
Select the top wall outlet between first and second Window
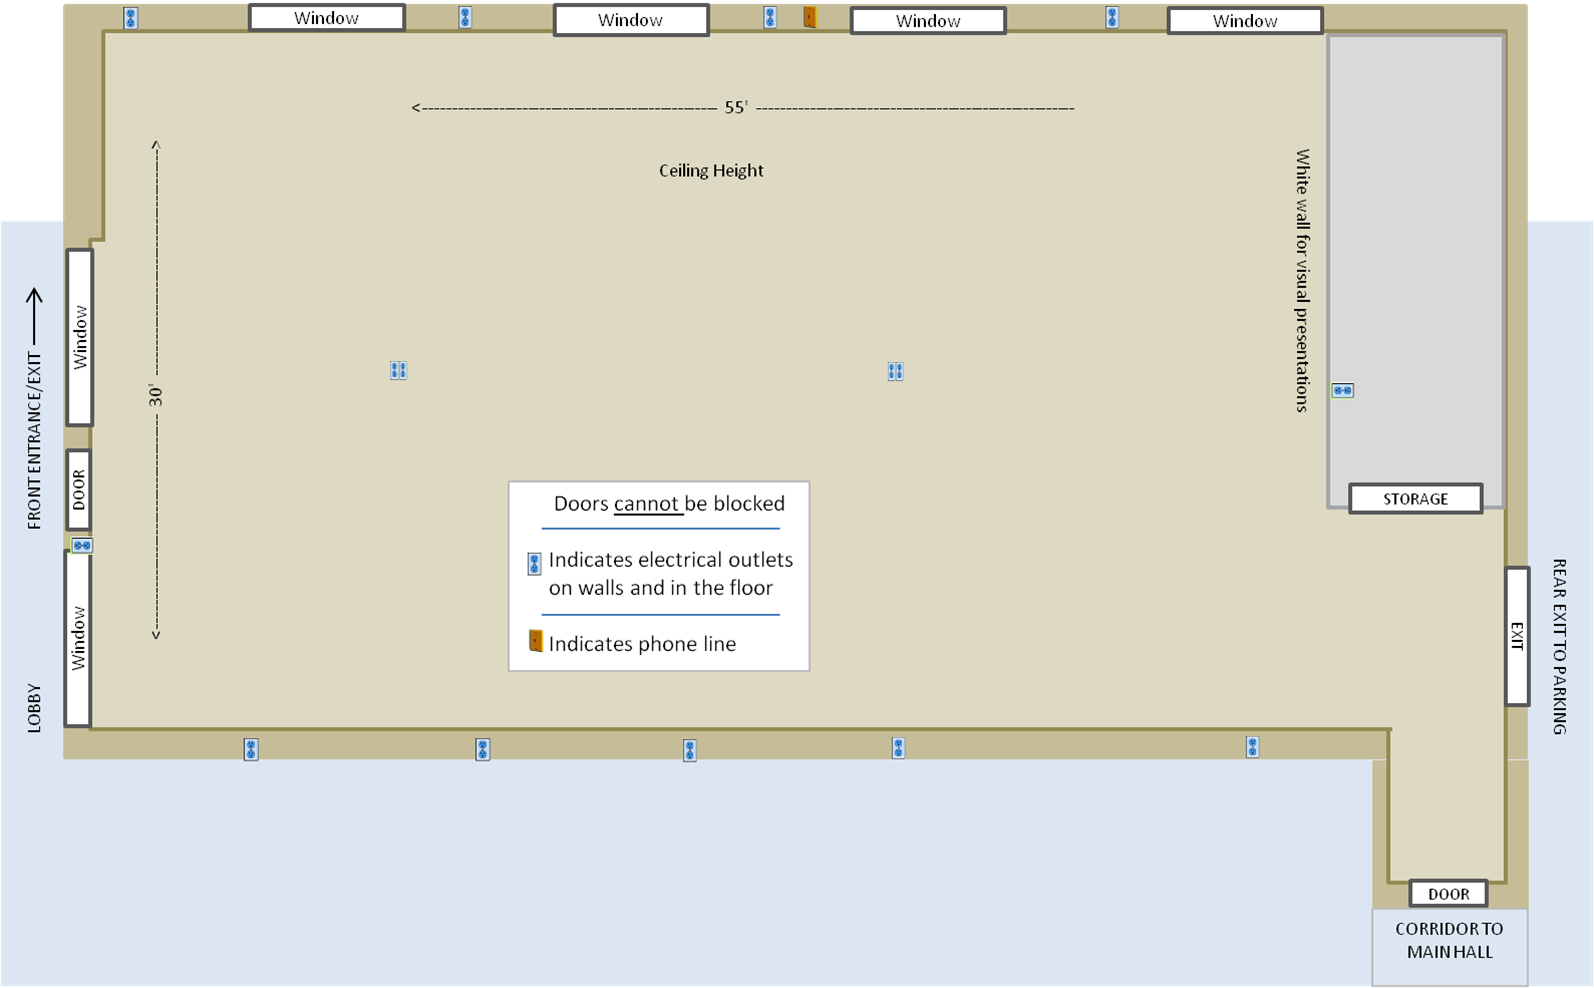pyautogui.click(x=465, y=17)
